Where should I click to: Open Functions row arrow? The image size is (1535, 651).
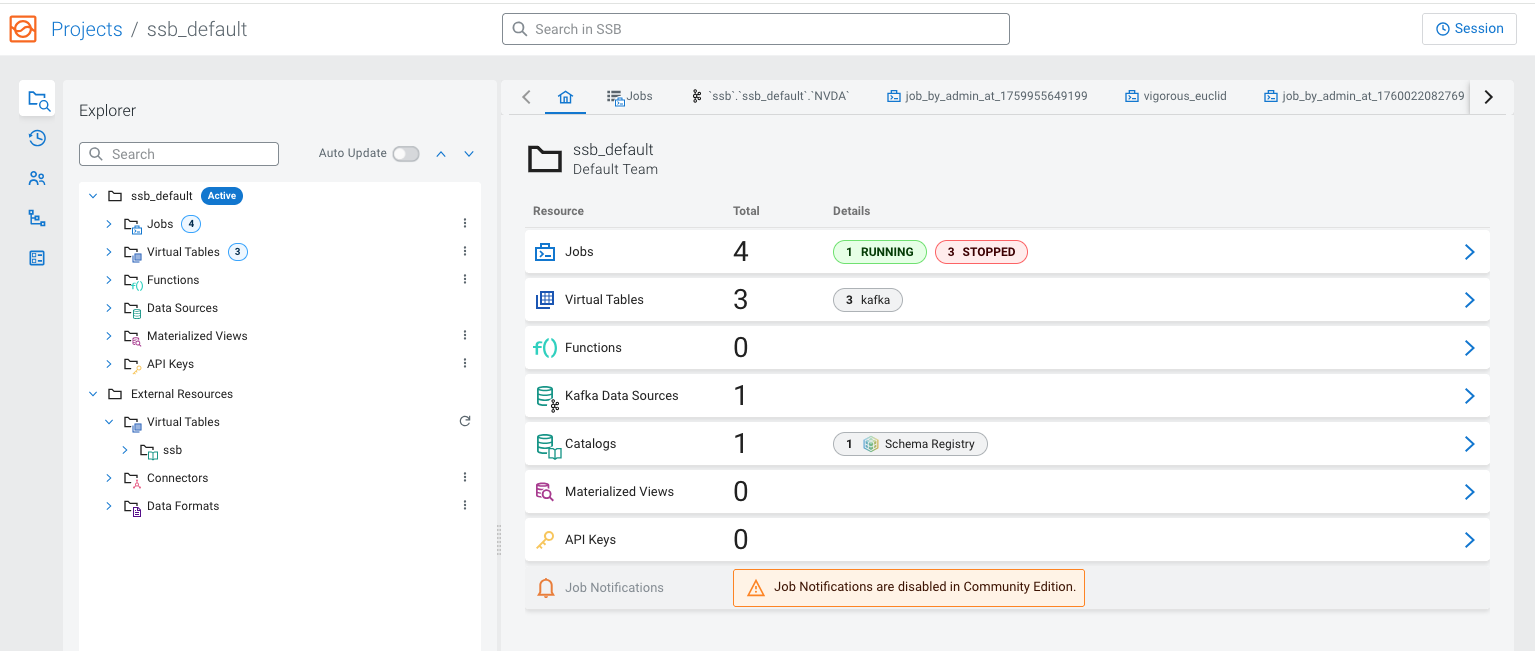[1469, 348]
